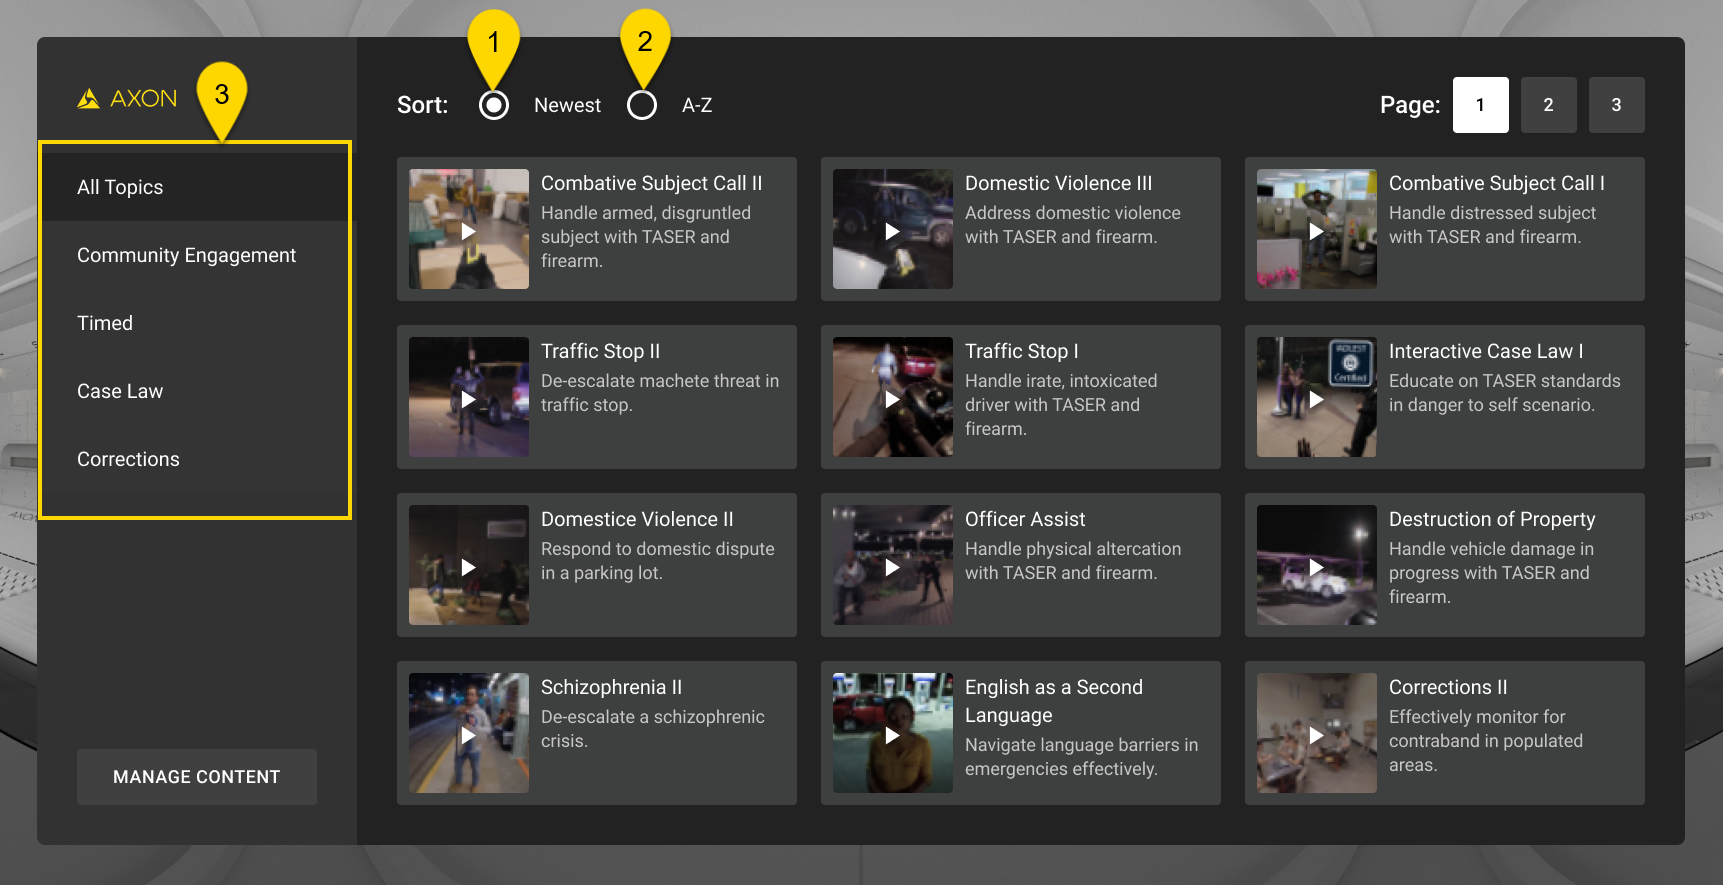
Task: Play Schizophrenia II video
Action: (469, 733)
